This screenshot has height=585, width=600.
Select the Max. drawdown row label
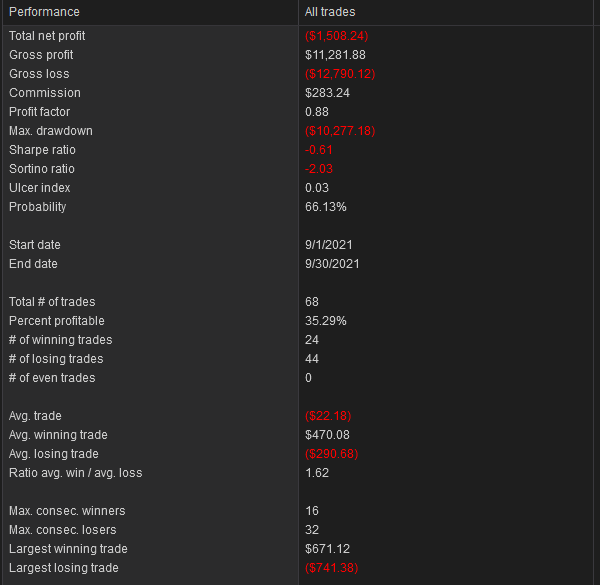click(51, 131)
